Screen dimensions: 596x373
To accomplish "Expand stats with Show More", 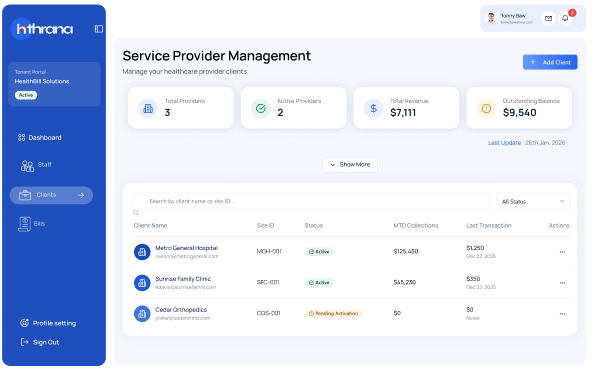I will pos(350,165).
